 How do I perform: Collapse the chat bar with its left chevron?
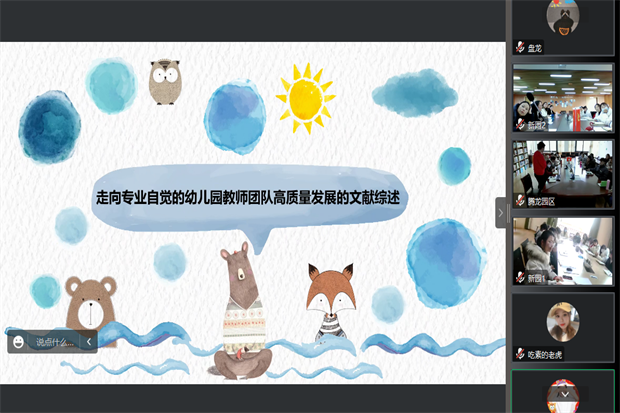pyautogui.click(x=88, y=342)
